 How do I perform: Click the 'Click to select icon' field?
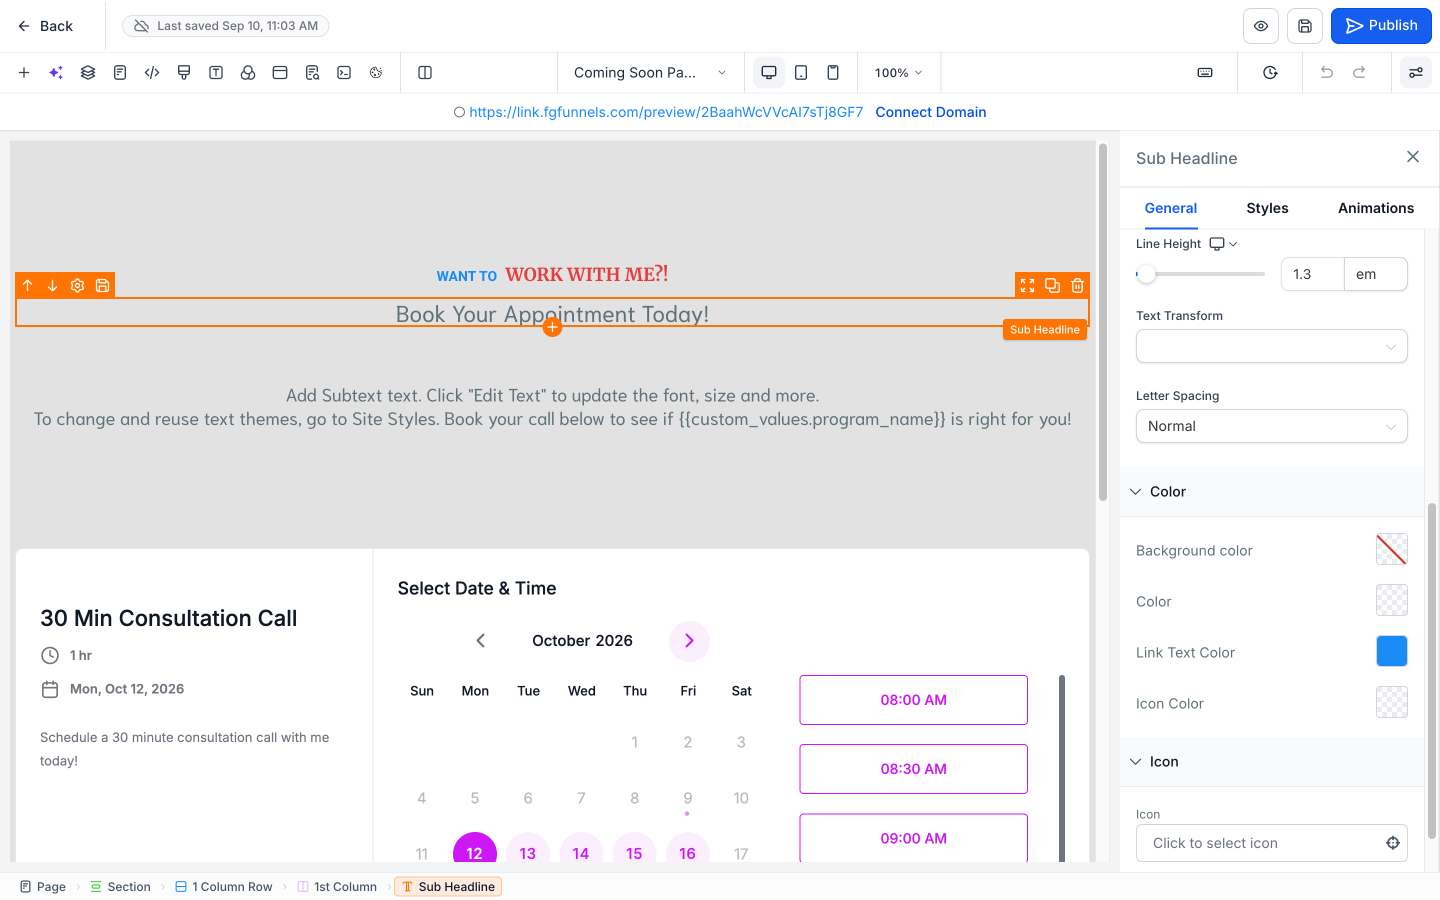click(x=1272, y=843)
